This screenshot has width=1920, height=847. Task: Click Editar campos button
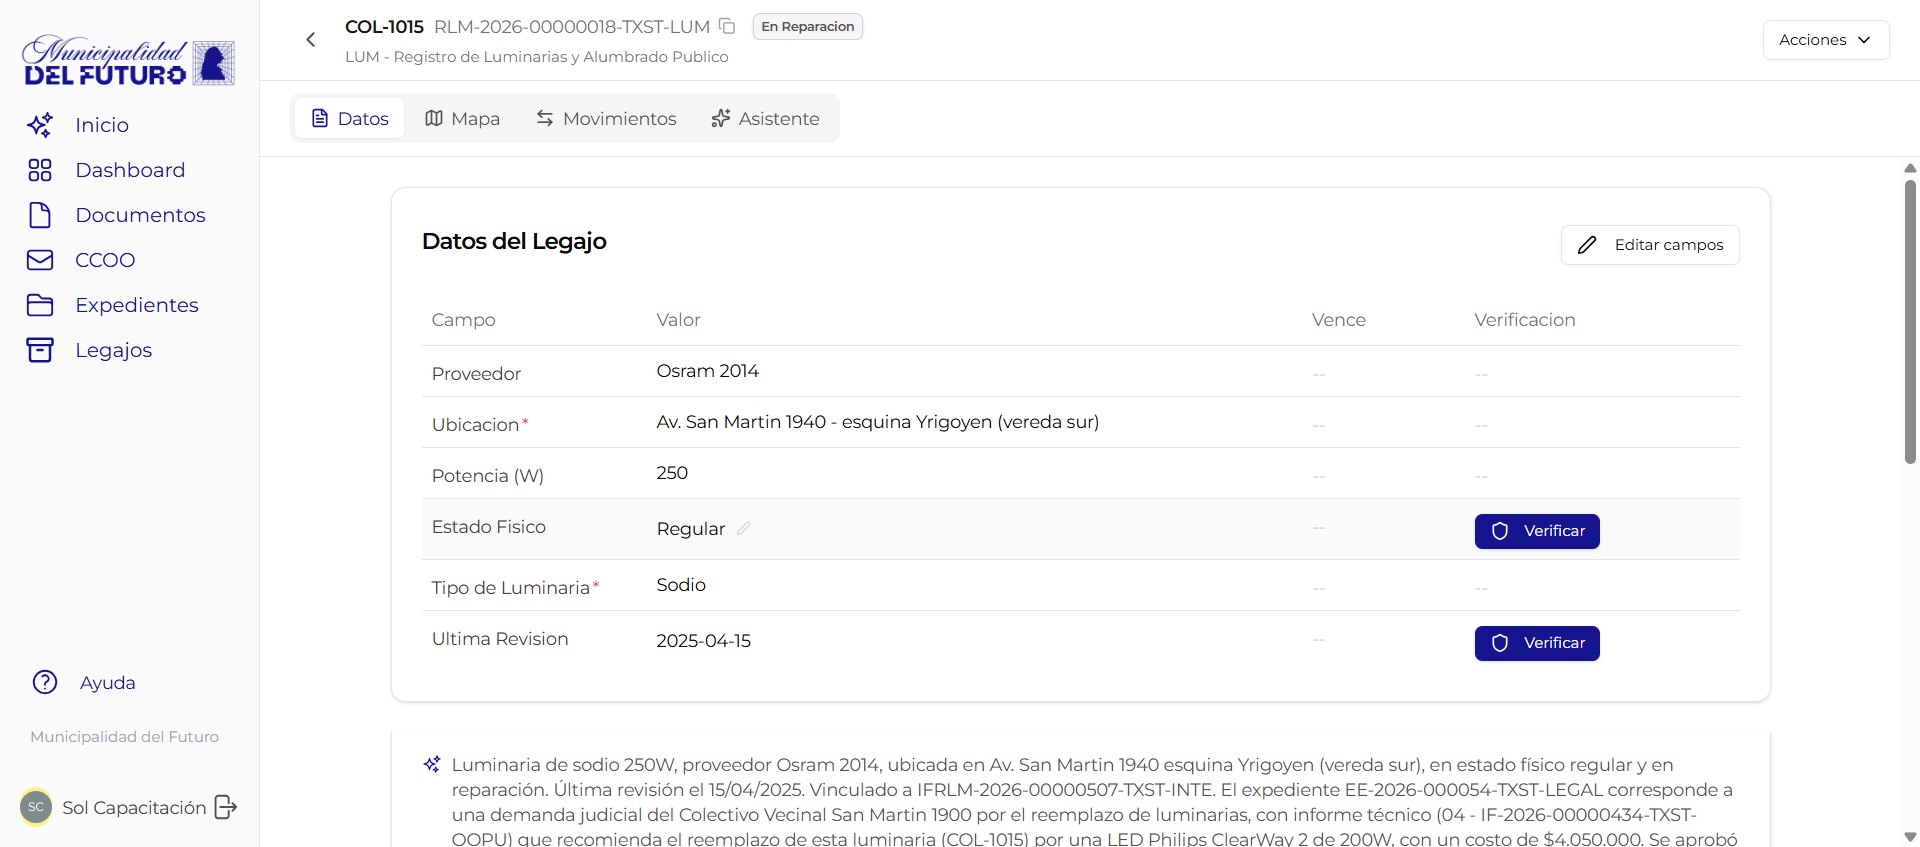click(x=1650, y=245)
